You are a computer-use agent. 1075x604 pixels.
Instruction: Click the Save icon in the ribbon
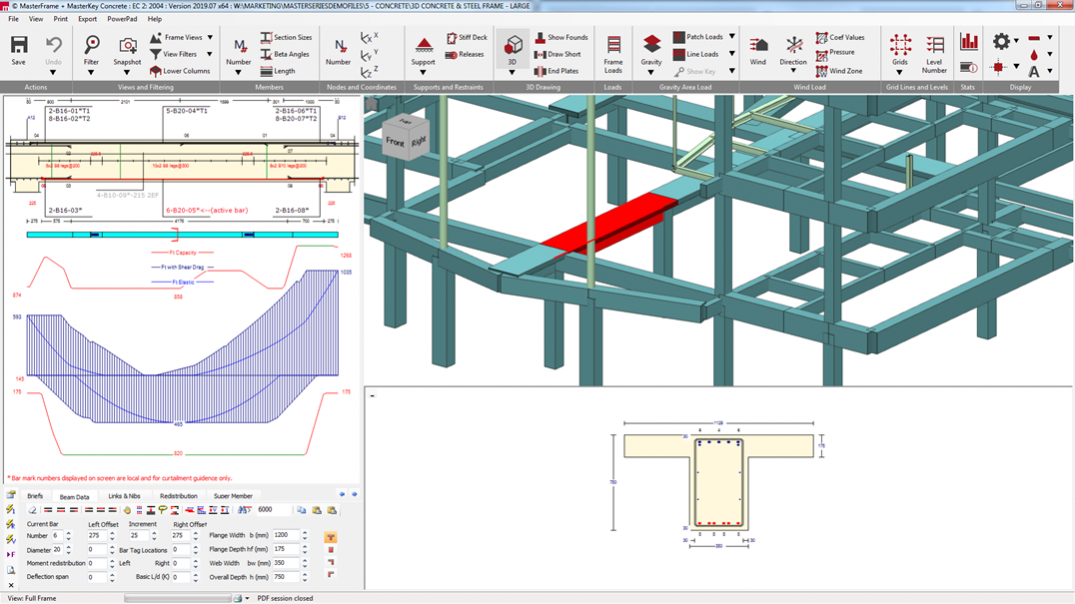[19, 45]
